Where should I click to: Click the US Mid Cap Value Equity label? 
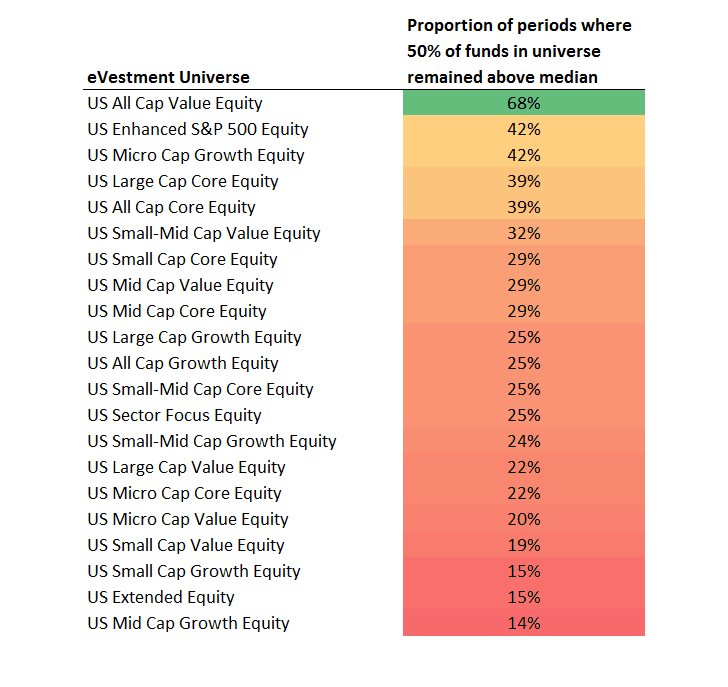coord(180,285)
